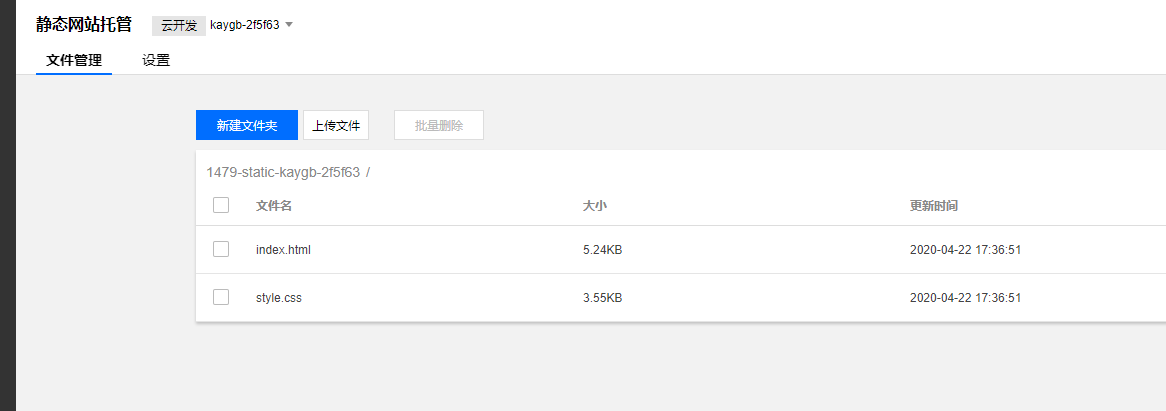Click the 文件名 column header
This screenshot has width=1166, height=411.
274,206
